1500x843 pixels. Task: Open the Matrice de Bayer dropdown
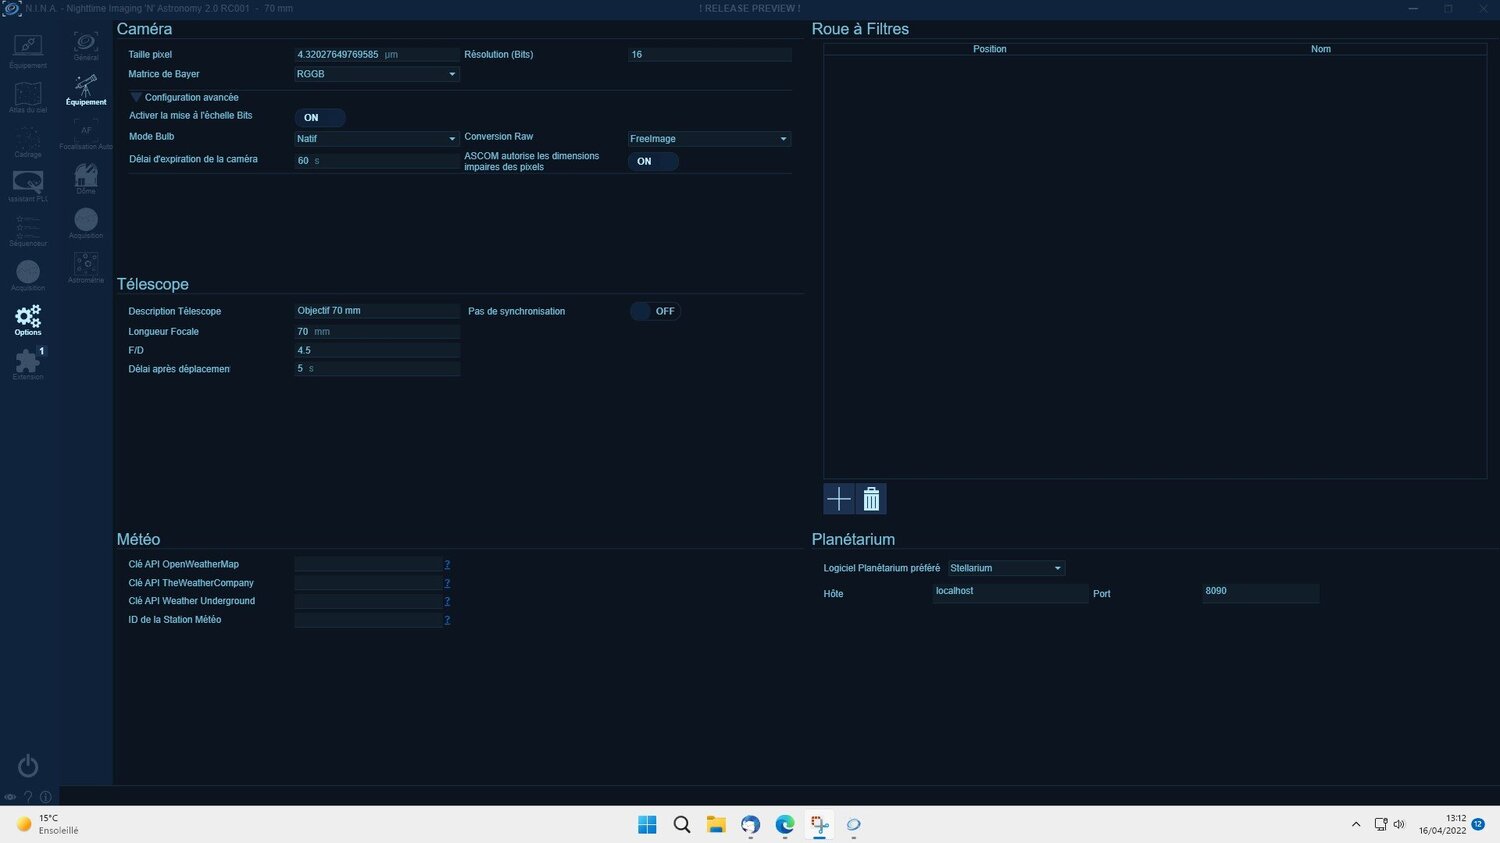click(x=377, y=74)
